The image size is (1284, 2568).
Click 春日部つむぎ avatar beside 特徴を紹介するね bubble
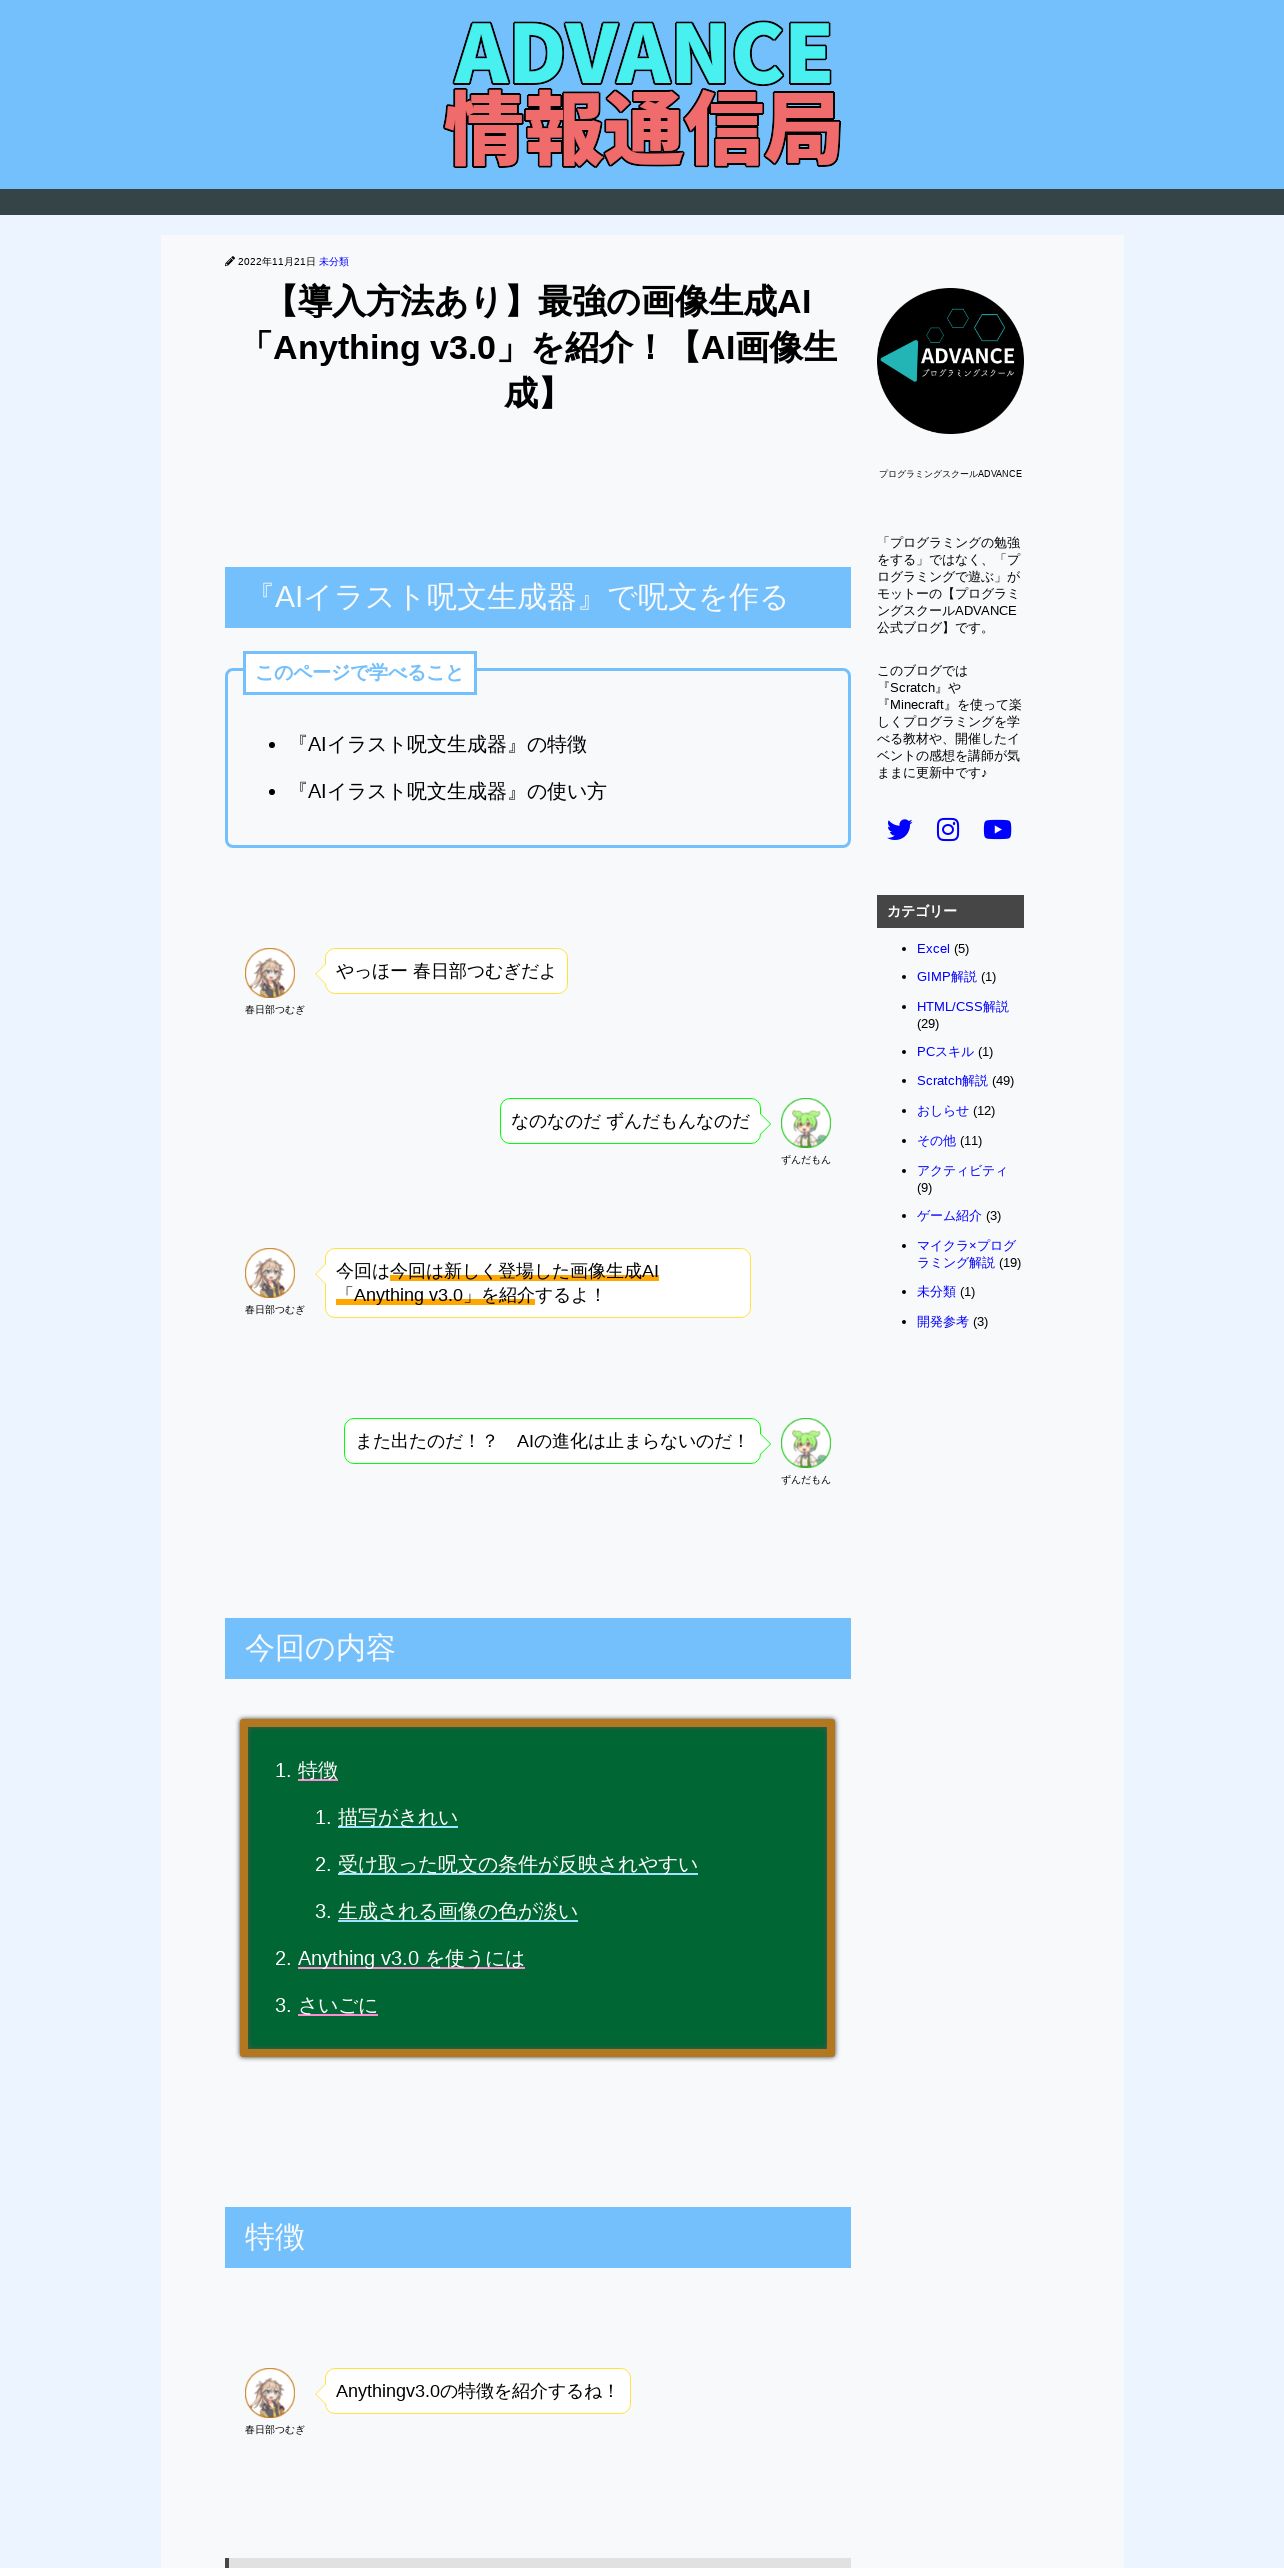[x=270, y=2393]
